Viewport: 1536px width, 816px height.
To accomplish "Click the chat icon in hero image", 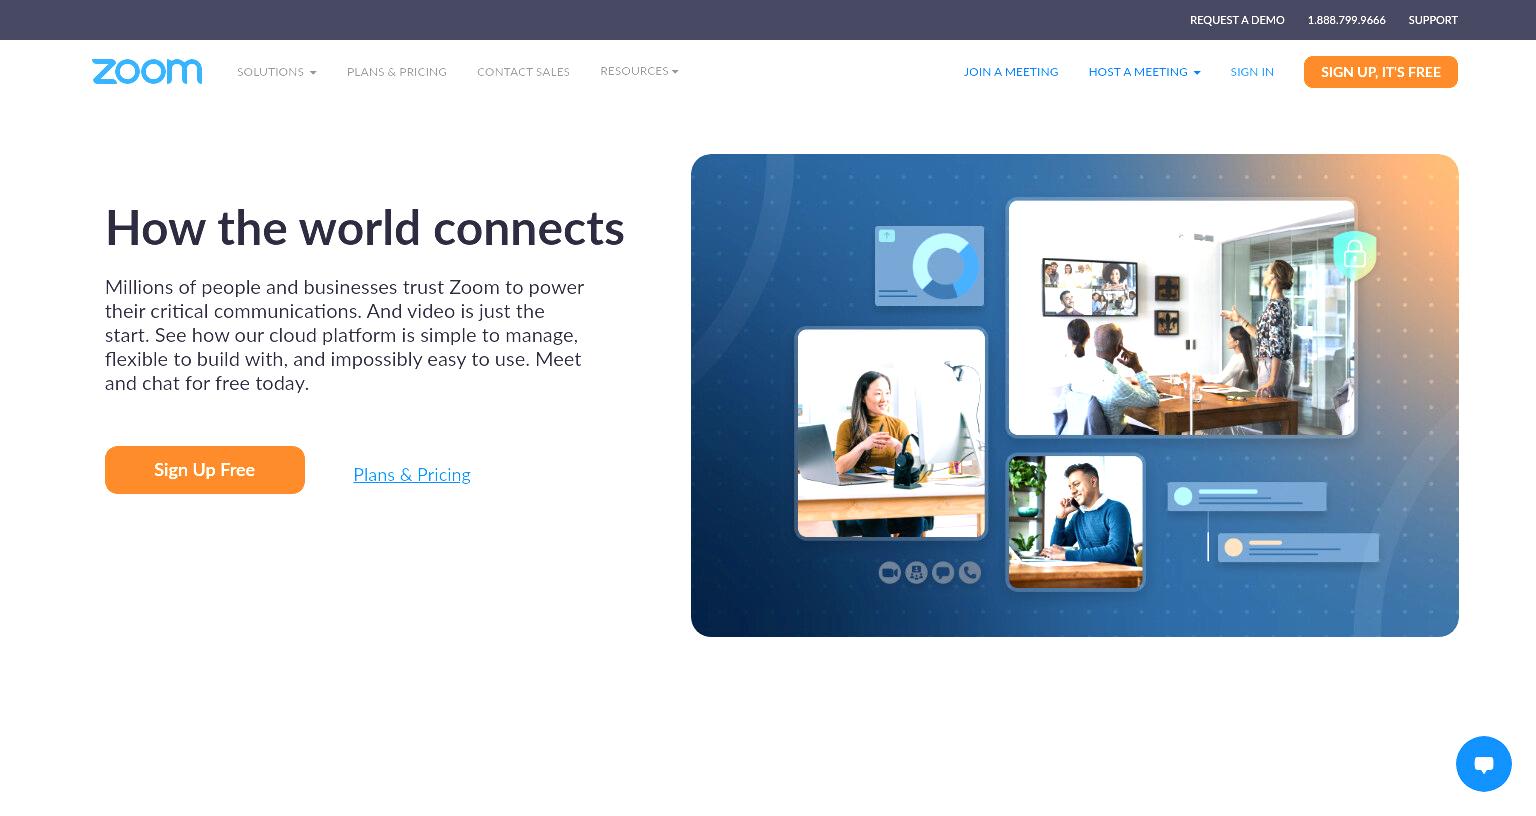I will point(943,572).
